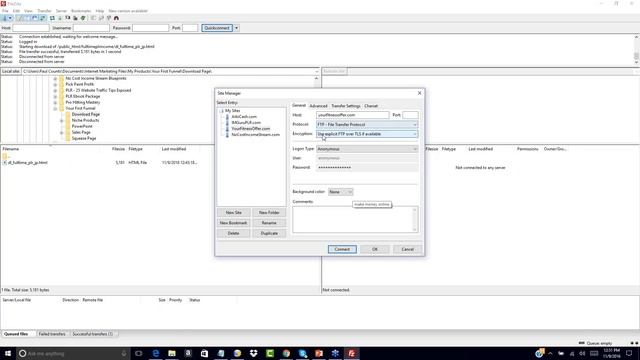Open Site Manager from the main toolbar
The width and height of the screenshot is (640, 360).
tap(5, 18)
